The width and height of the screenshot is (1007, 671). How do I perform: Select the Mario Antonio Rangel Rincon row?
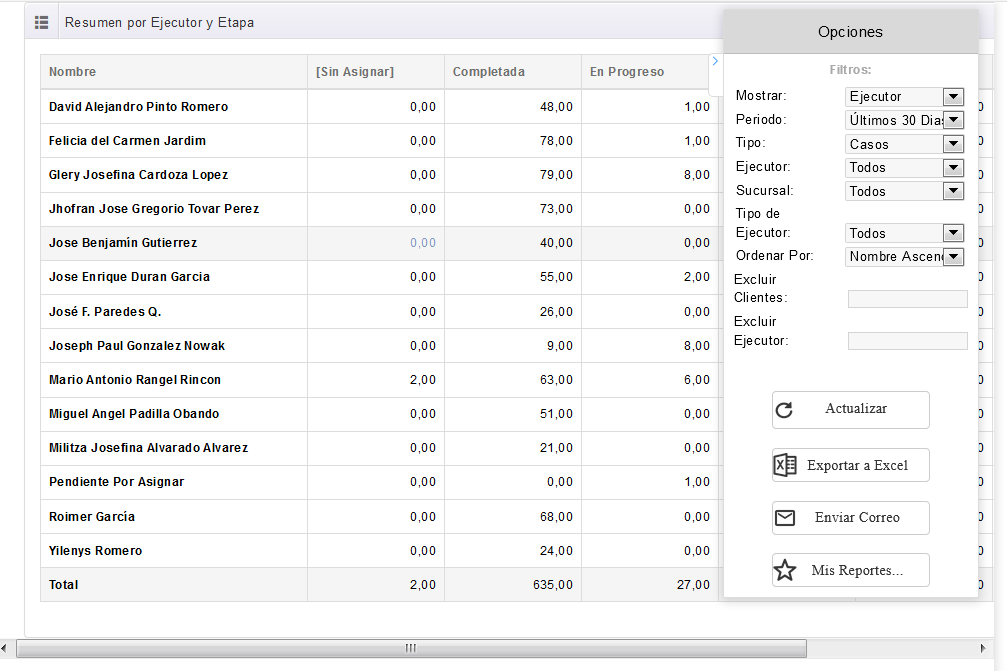135,380
